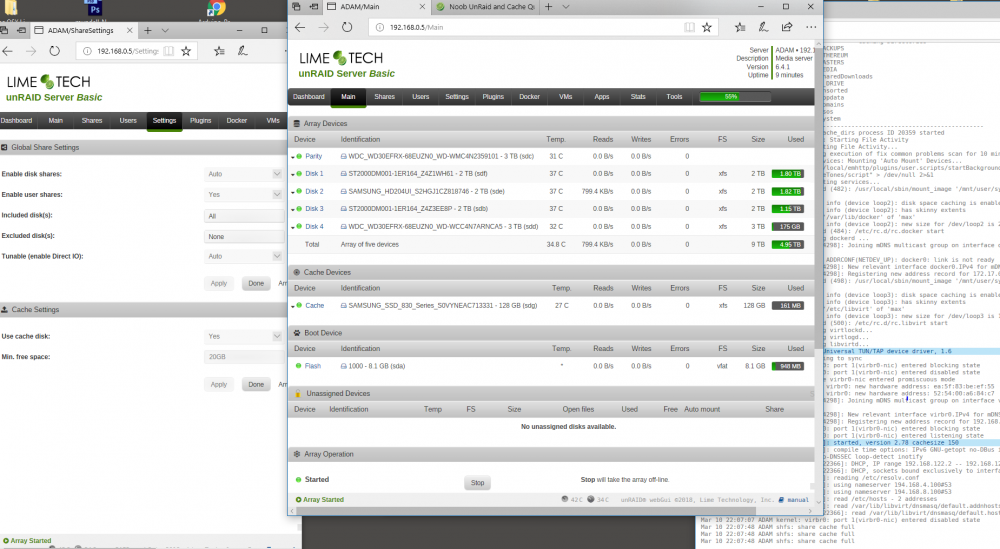1000x549 pixels.
Task: Open the Docker tab in ADAM/Main window
Action: pyautogui.click(x=529, y=97)
